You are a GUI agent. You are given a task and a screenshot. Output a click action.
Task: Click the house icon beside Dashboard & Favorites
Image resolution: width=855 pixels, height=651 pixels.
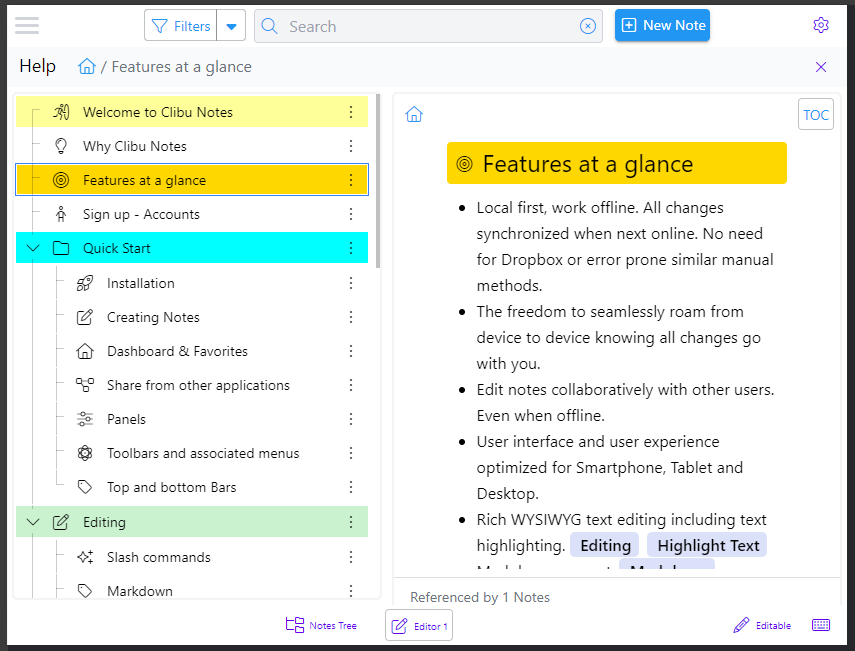85,351
